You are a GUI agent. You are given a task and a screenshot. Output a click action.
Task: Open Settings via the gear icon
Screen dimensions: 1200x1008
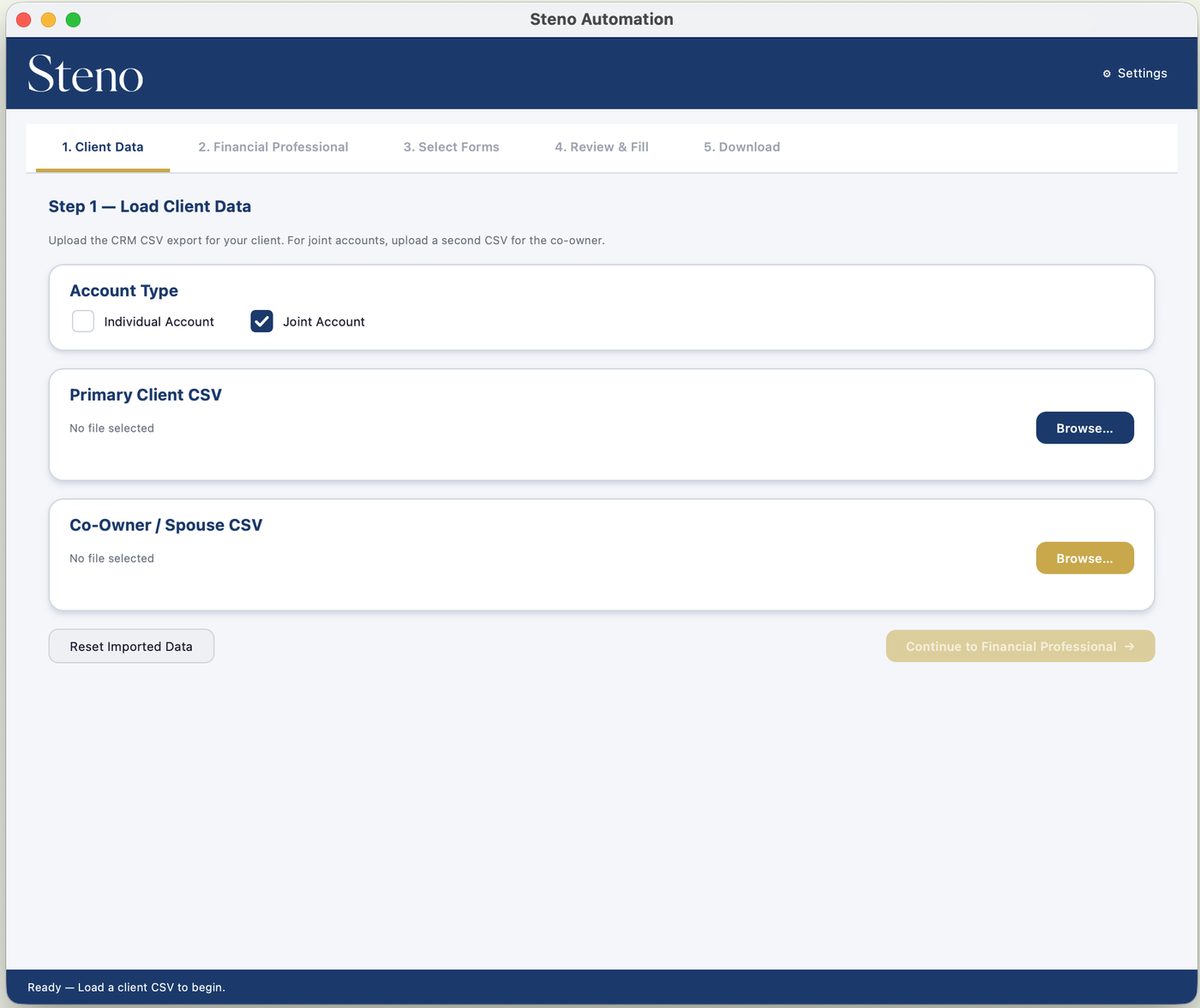pyautogui.click(x=1107, y=74)
